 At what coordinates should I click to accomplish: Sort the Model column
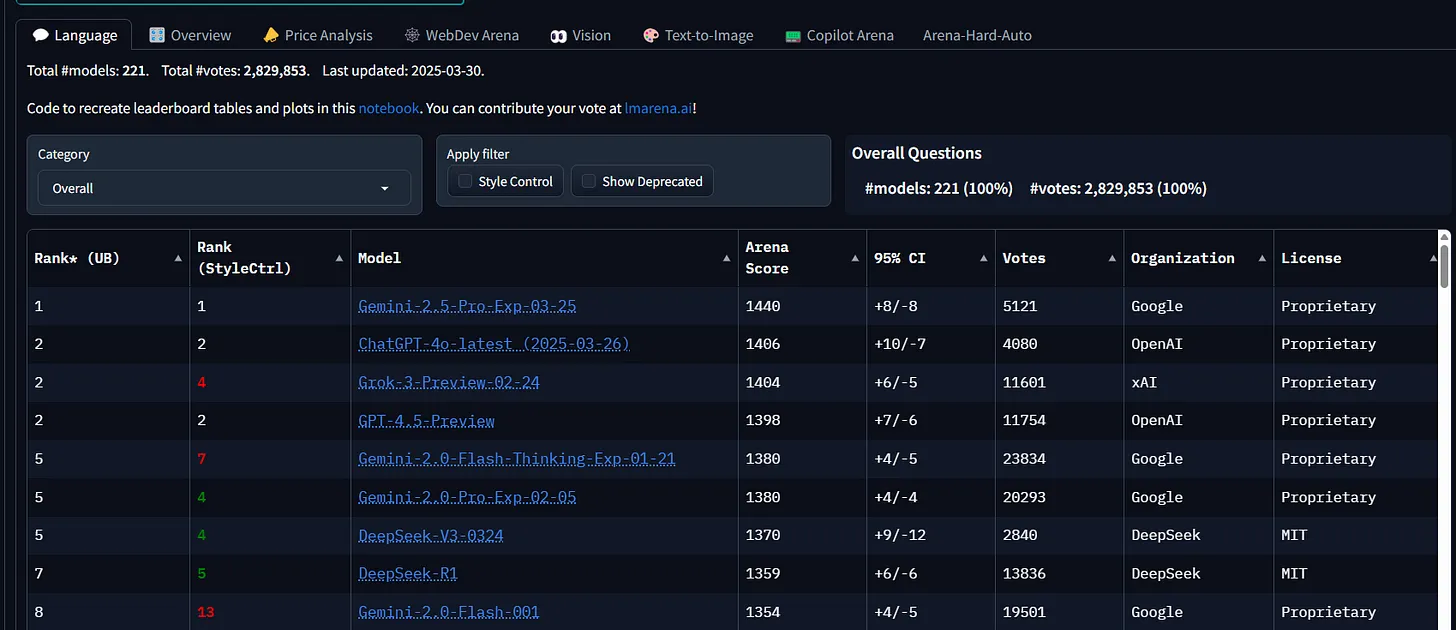[x=726, y=258]
